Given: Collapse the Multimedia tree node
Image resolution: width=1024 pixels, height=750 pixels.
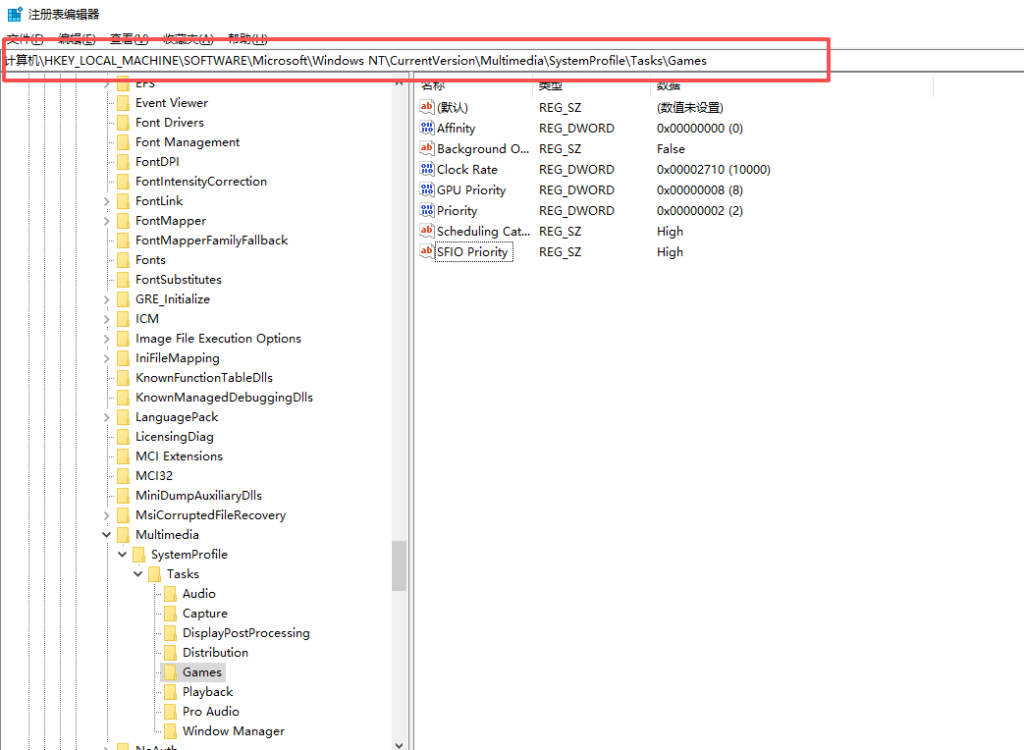Looking at the screenshot, I should 107,535.
